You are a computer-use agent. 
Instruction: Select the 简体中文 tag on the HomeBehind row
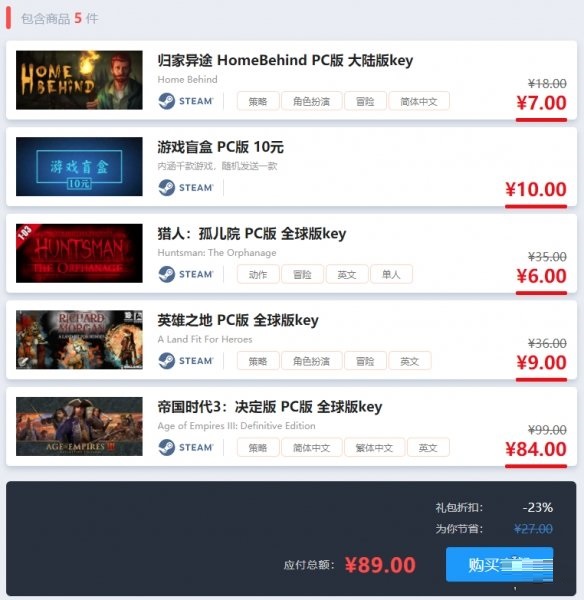(x=419, y=101)
